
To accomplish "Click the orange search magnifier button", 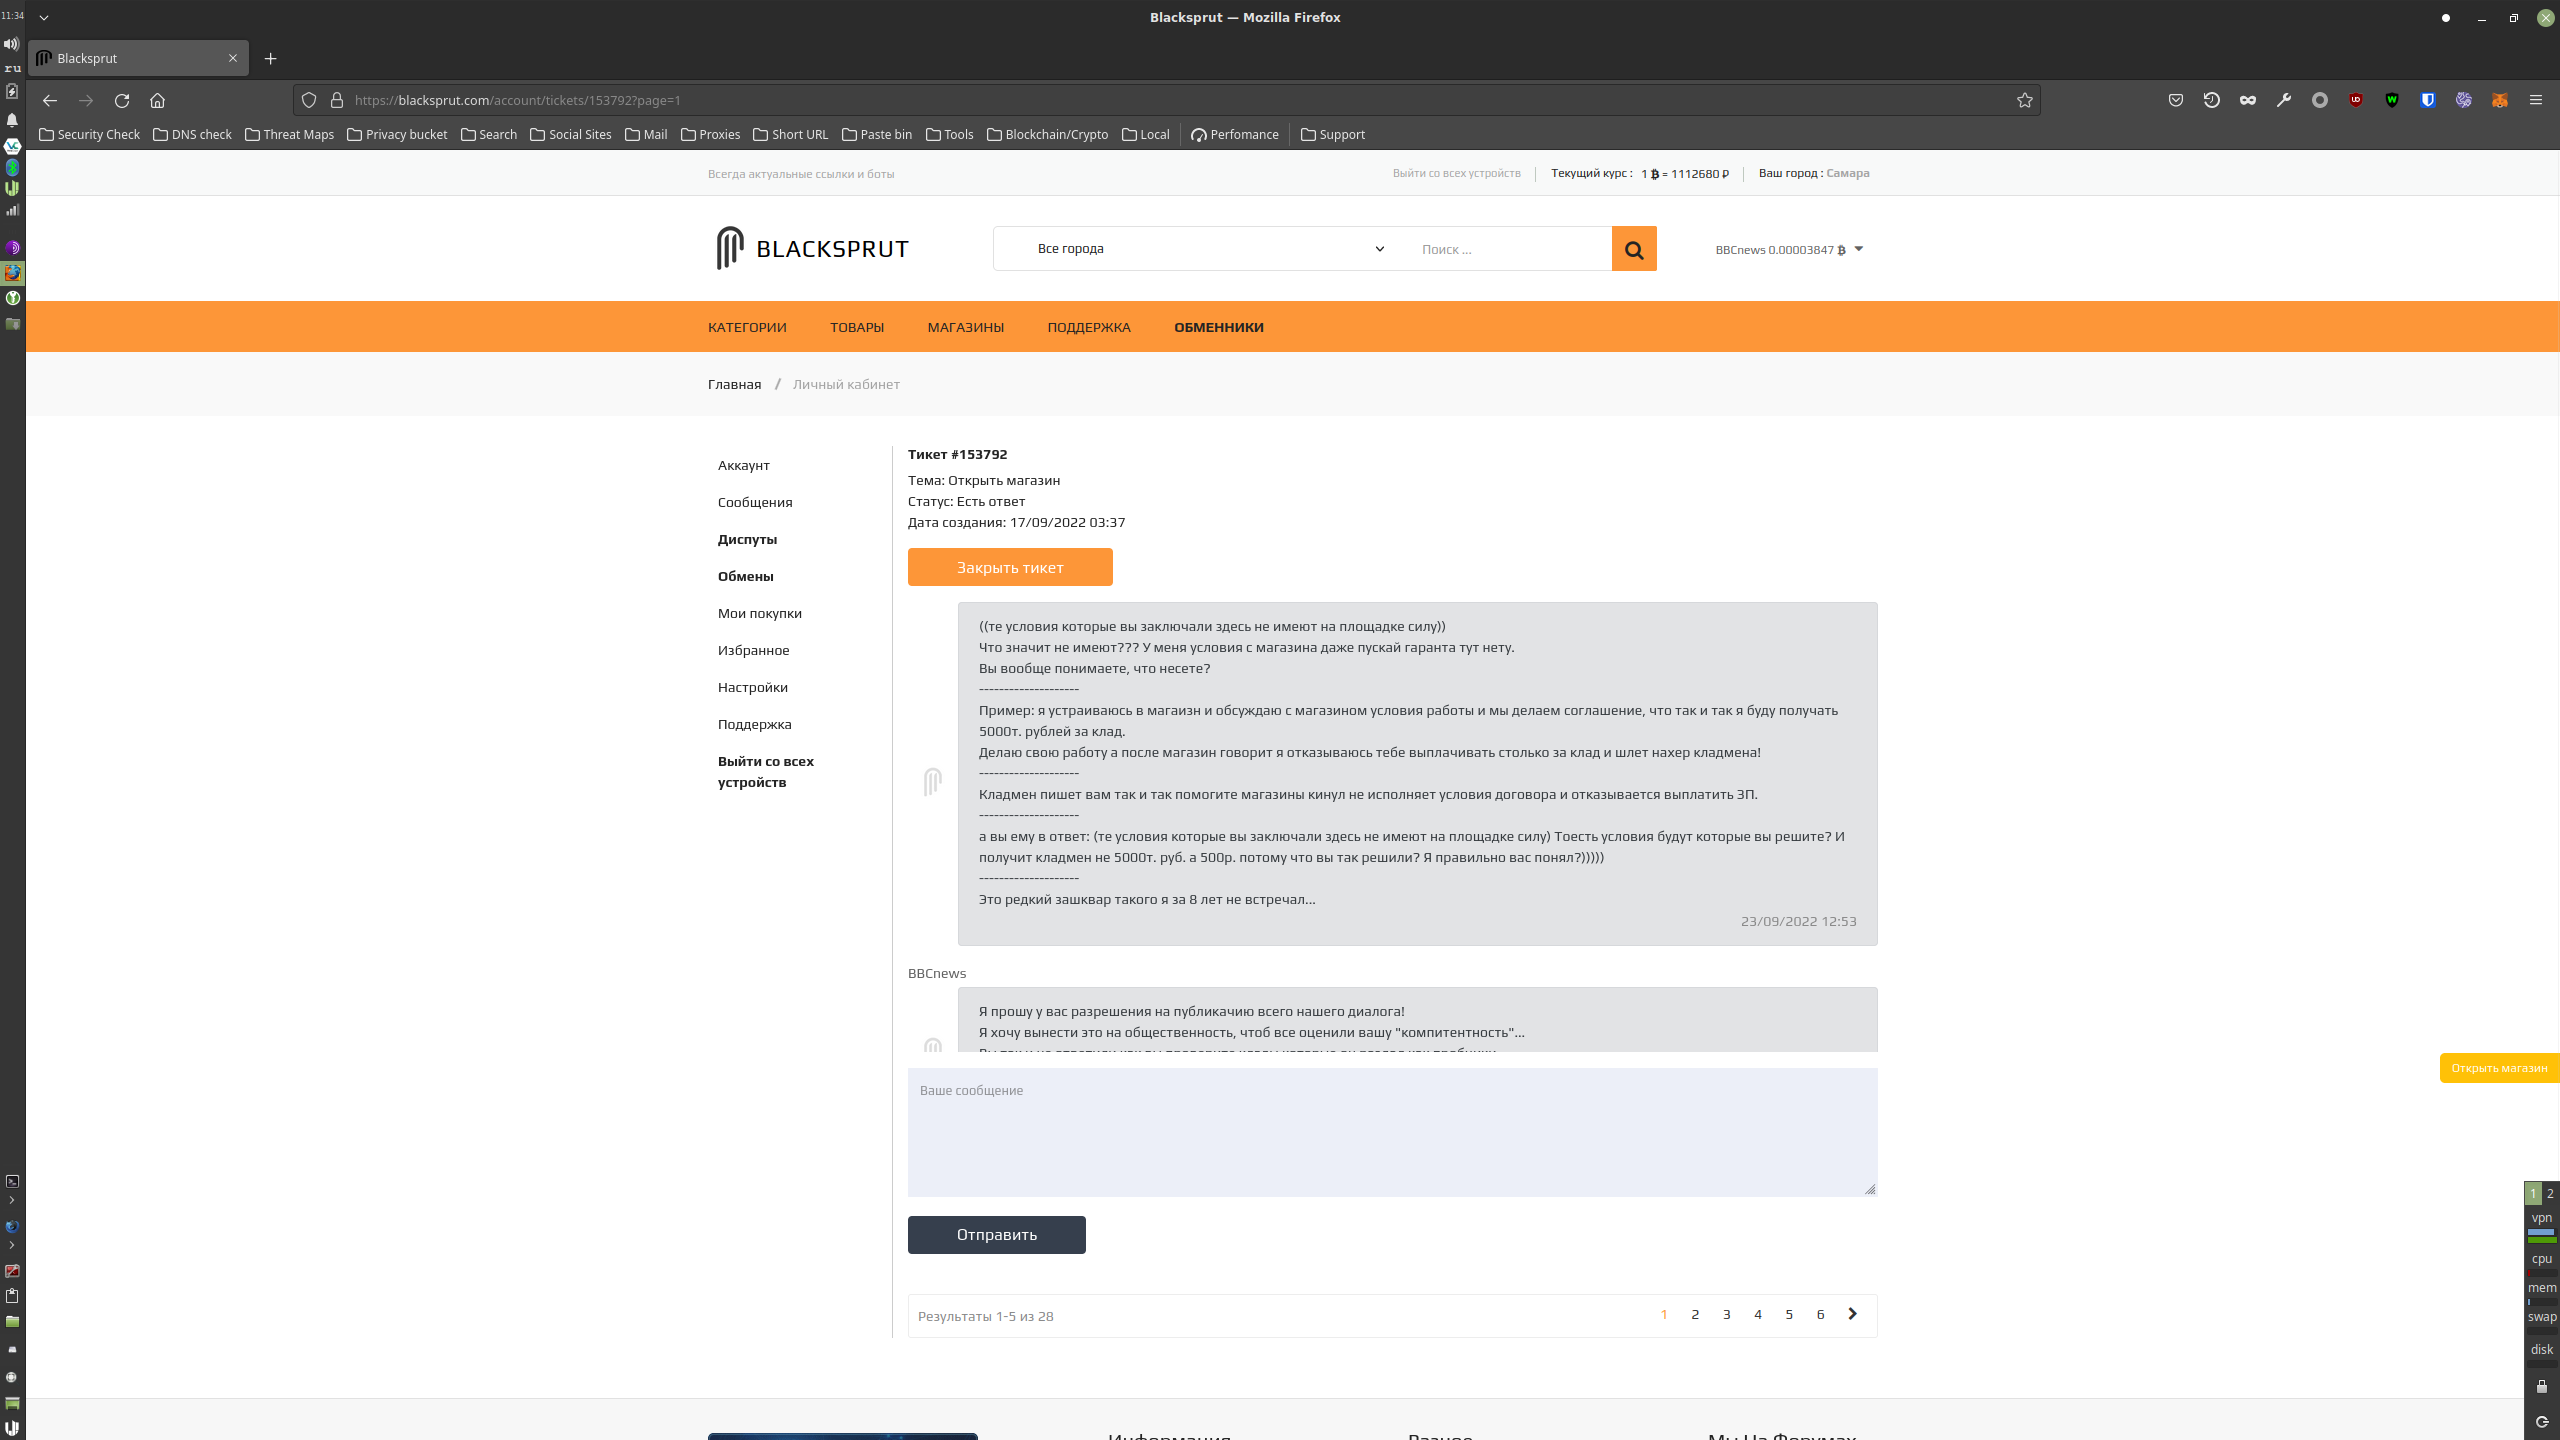I will (1634, 249).
